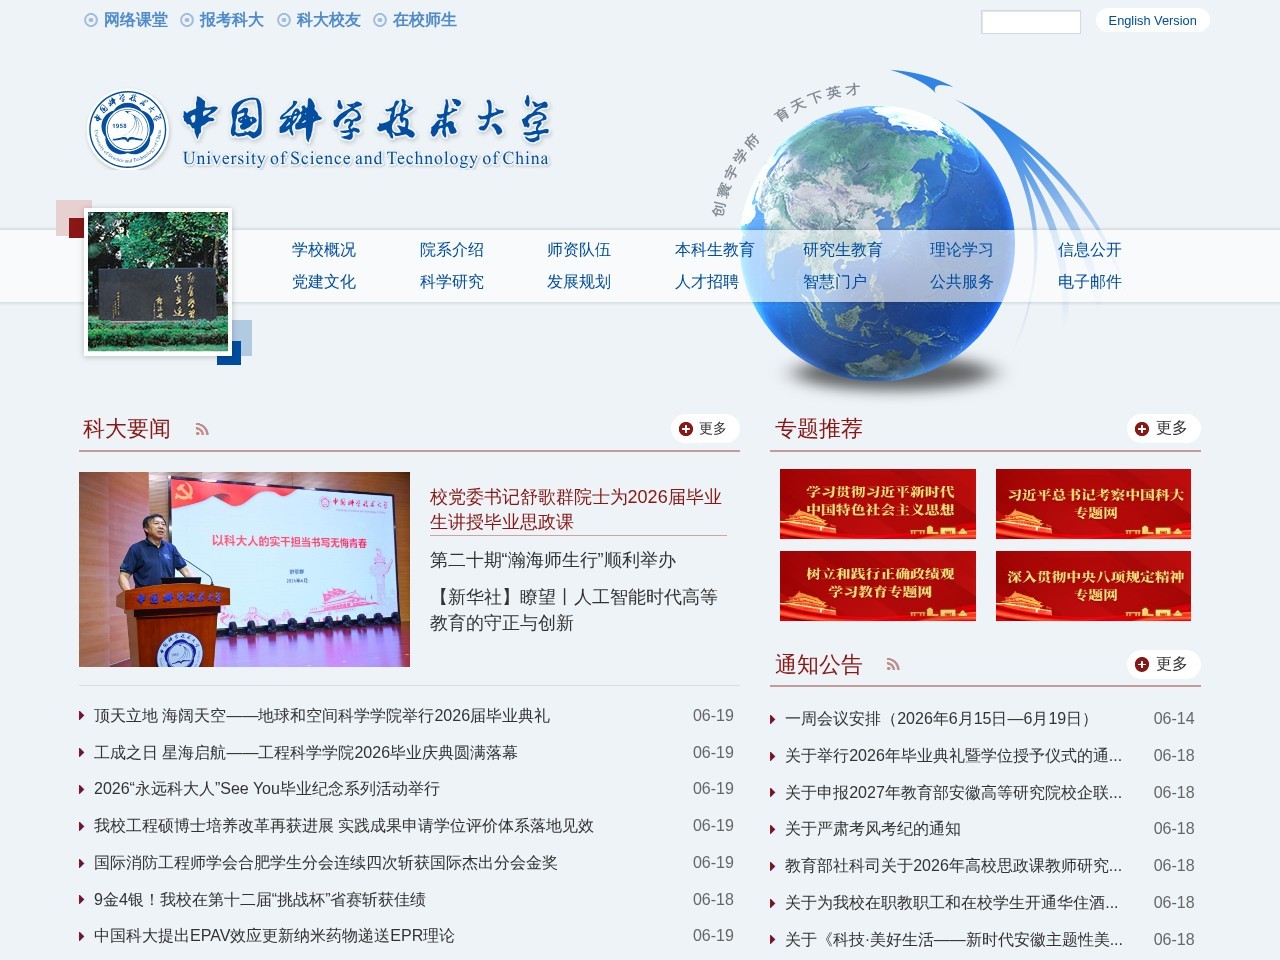This screenshot has height=960, width=1280.
Task: Select 研究生教育 menu item
Action: (843, 250)
